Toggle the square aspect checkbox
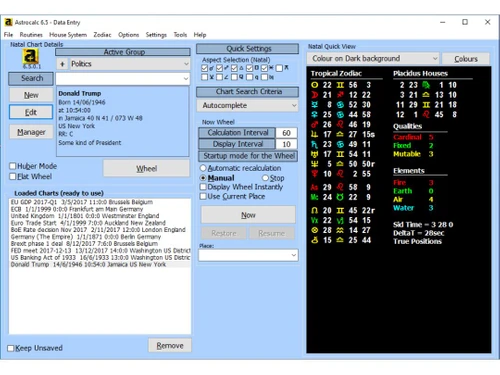 [x=249, y=68]
